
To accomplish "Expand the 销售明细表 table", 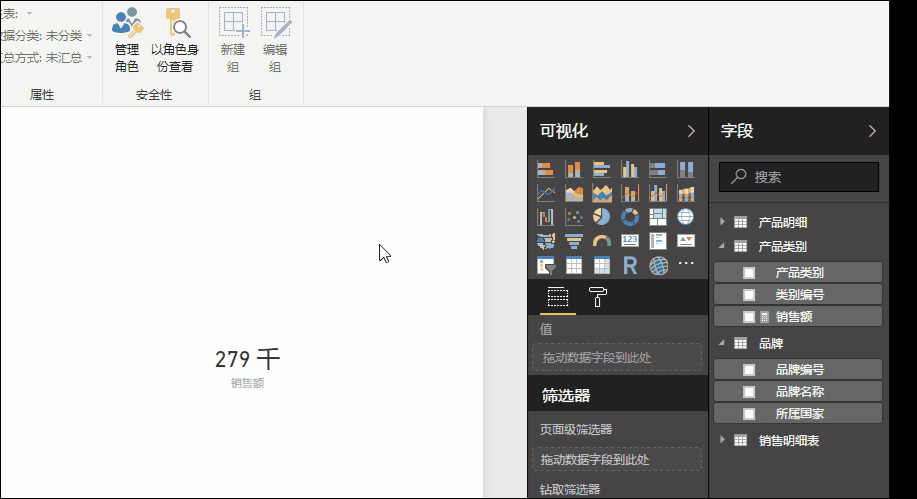I will pos(722,441).
